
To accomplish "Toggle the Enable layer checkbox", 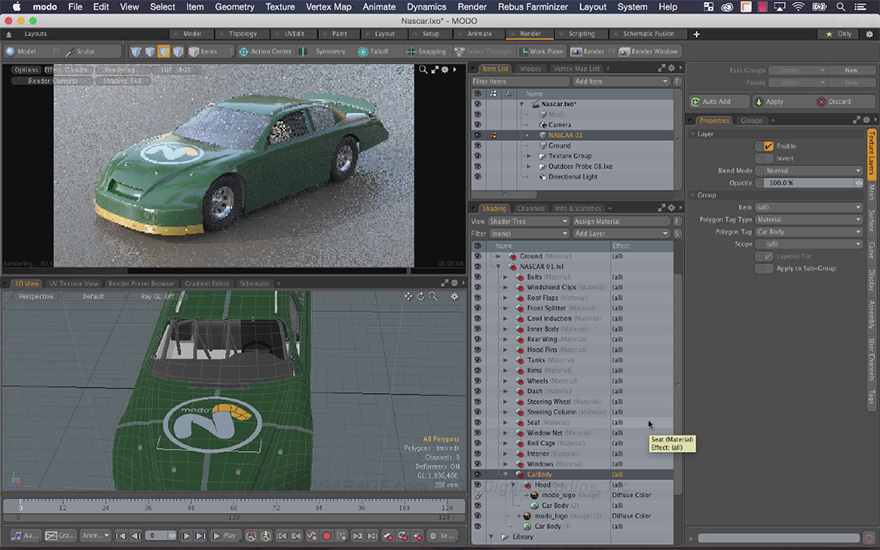I will (x=768, y=146).
